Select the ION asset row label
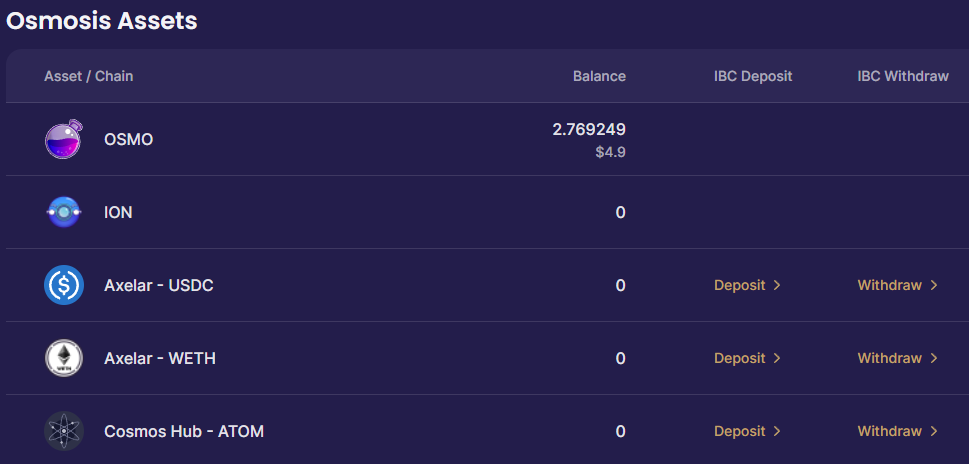The image size is (969, 464). [118, 213]
